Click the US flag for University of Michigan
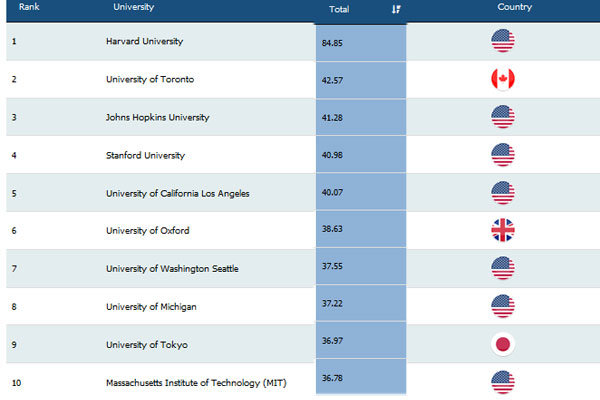600x400 pixels. (x=503, y=306)
